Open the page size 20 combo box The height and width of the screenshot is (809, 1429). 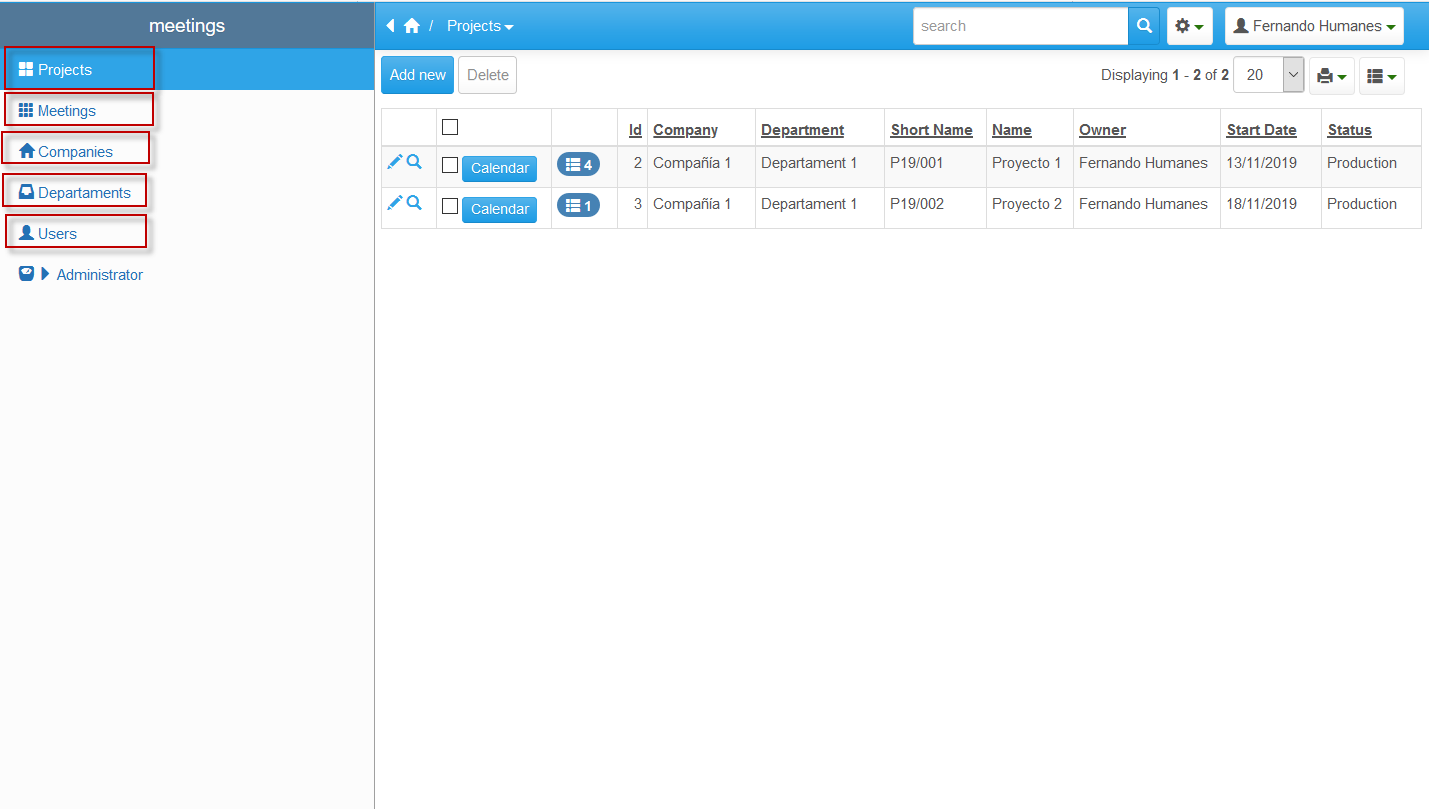[1268, 75]
